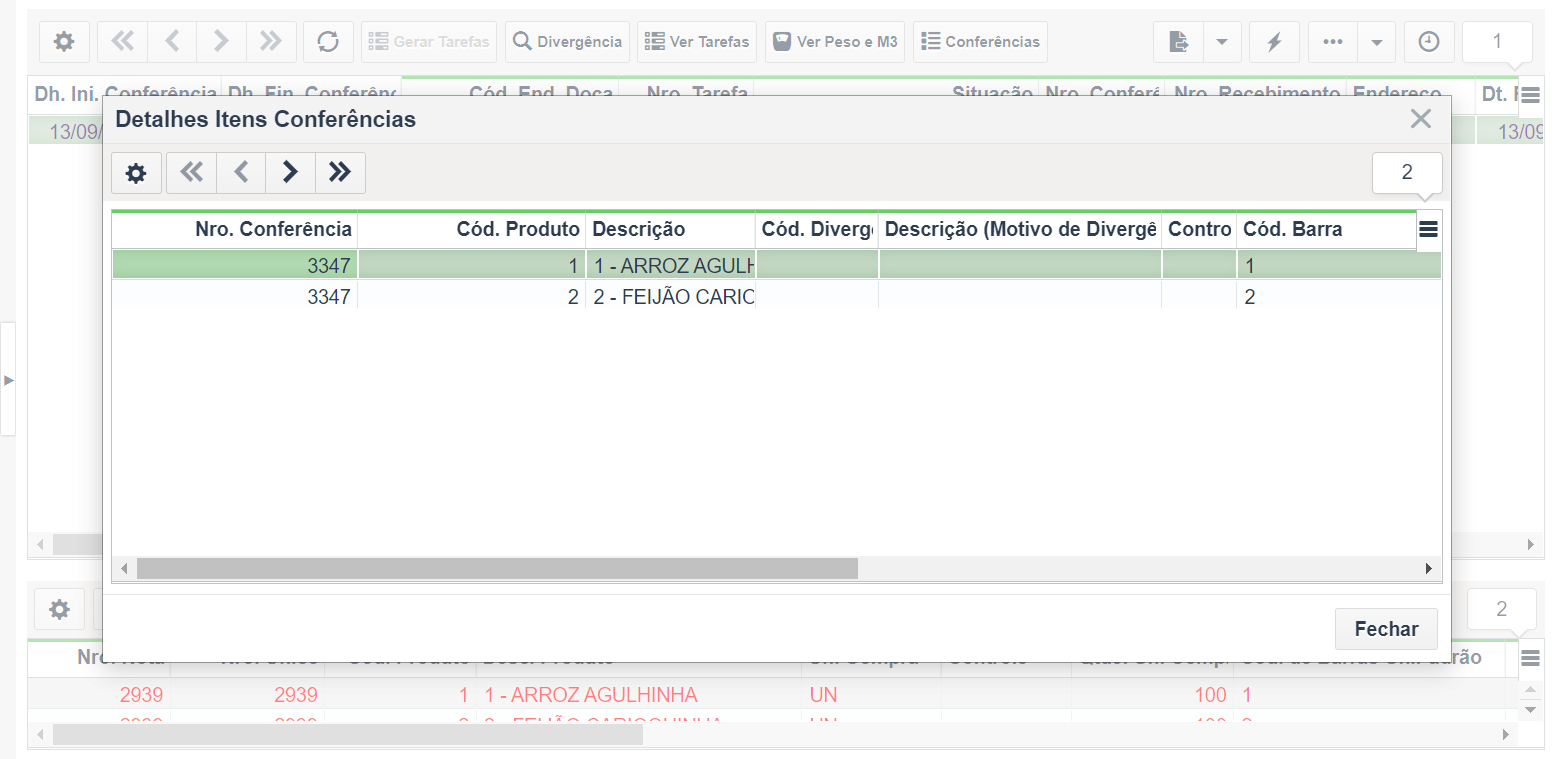1554x759 pixels.
Task: Go to last record in top toolbar
Action: pyautogui.click(x=271, y=42)
